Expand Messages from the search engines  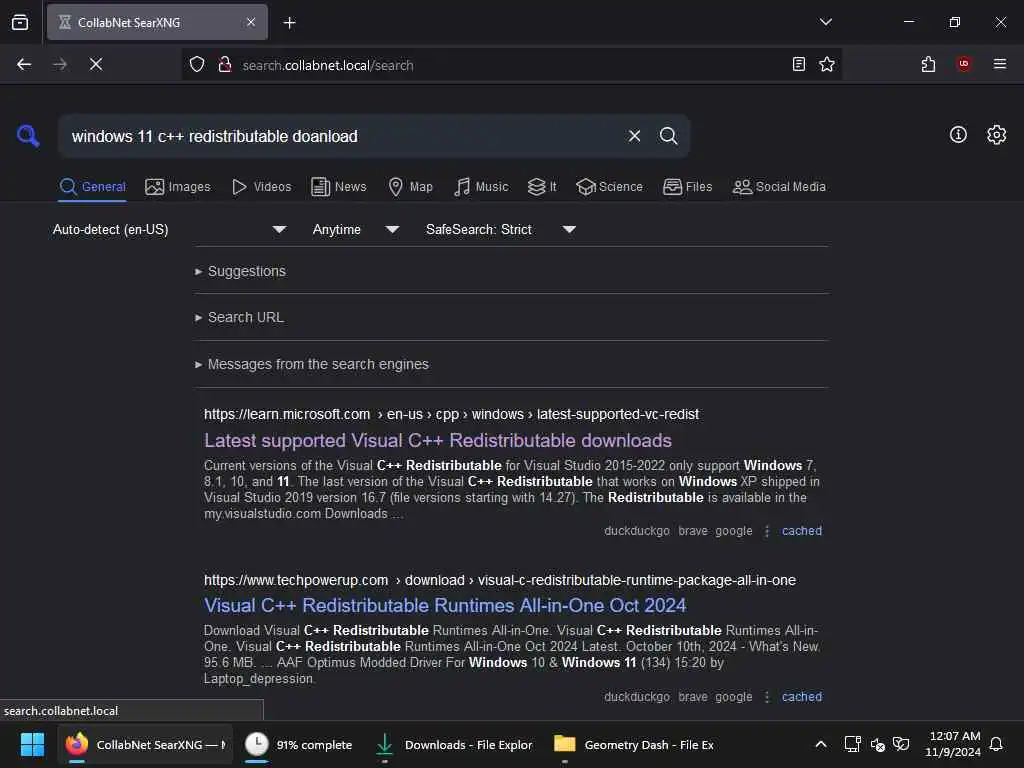(x=312, y=364)
